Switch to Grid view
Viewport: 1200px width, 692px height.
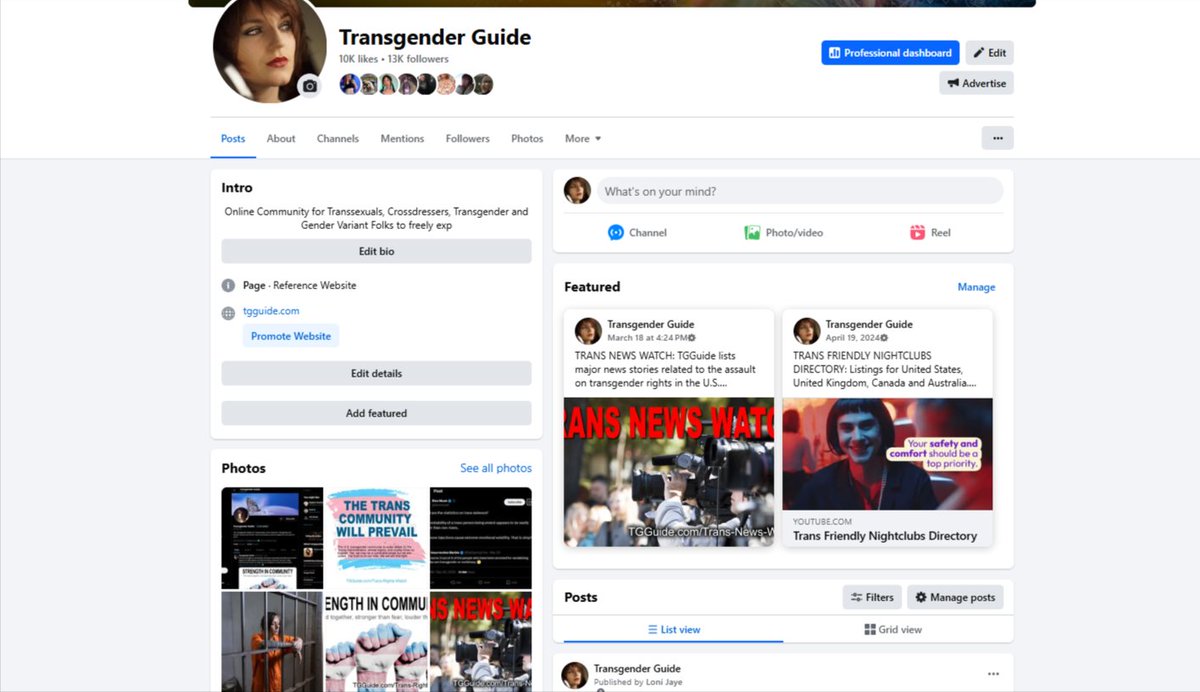(x=893, y=630)
